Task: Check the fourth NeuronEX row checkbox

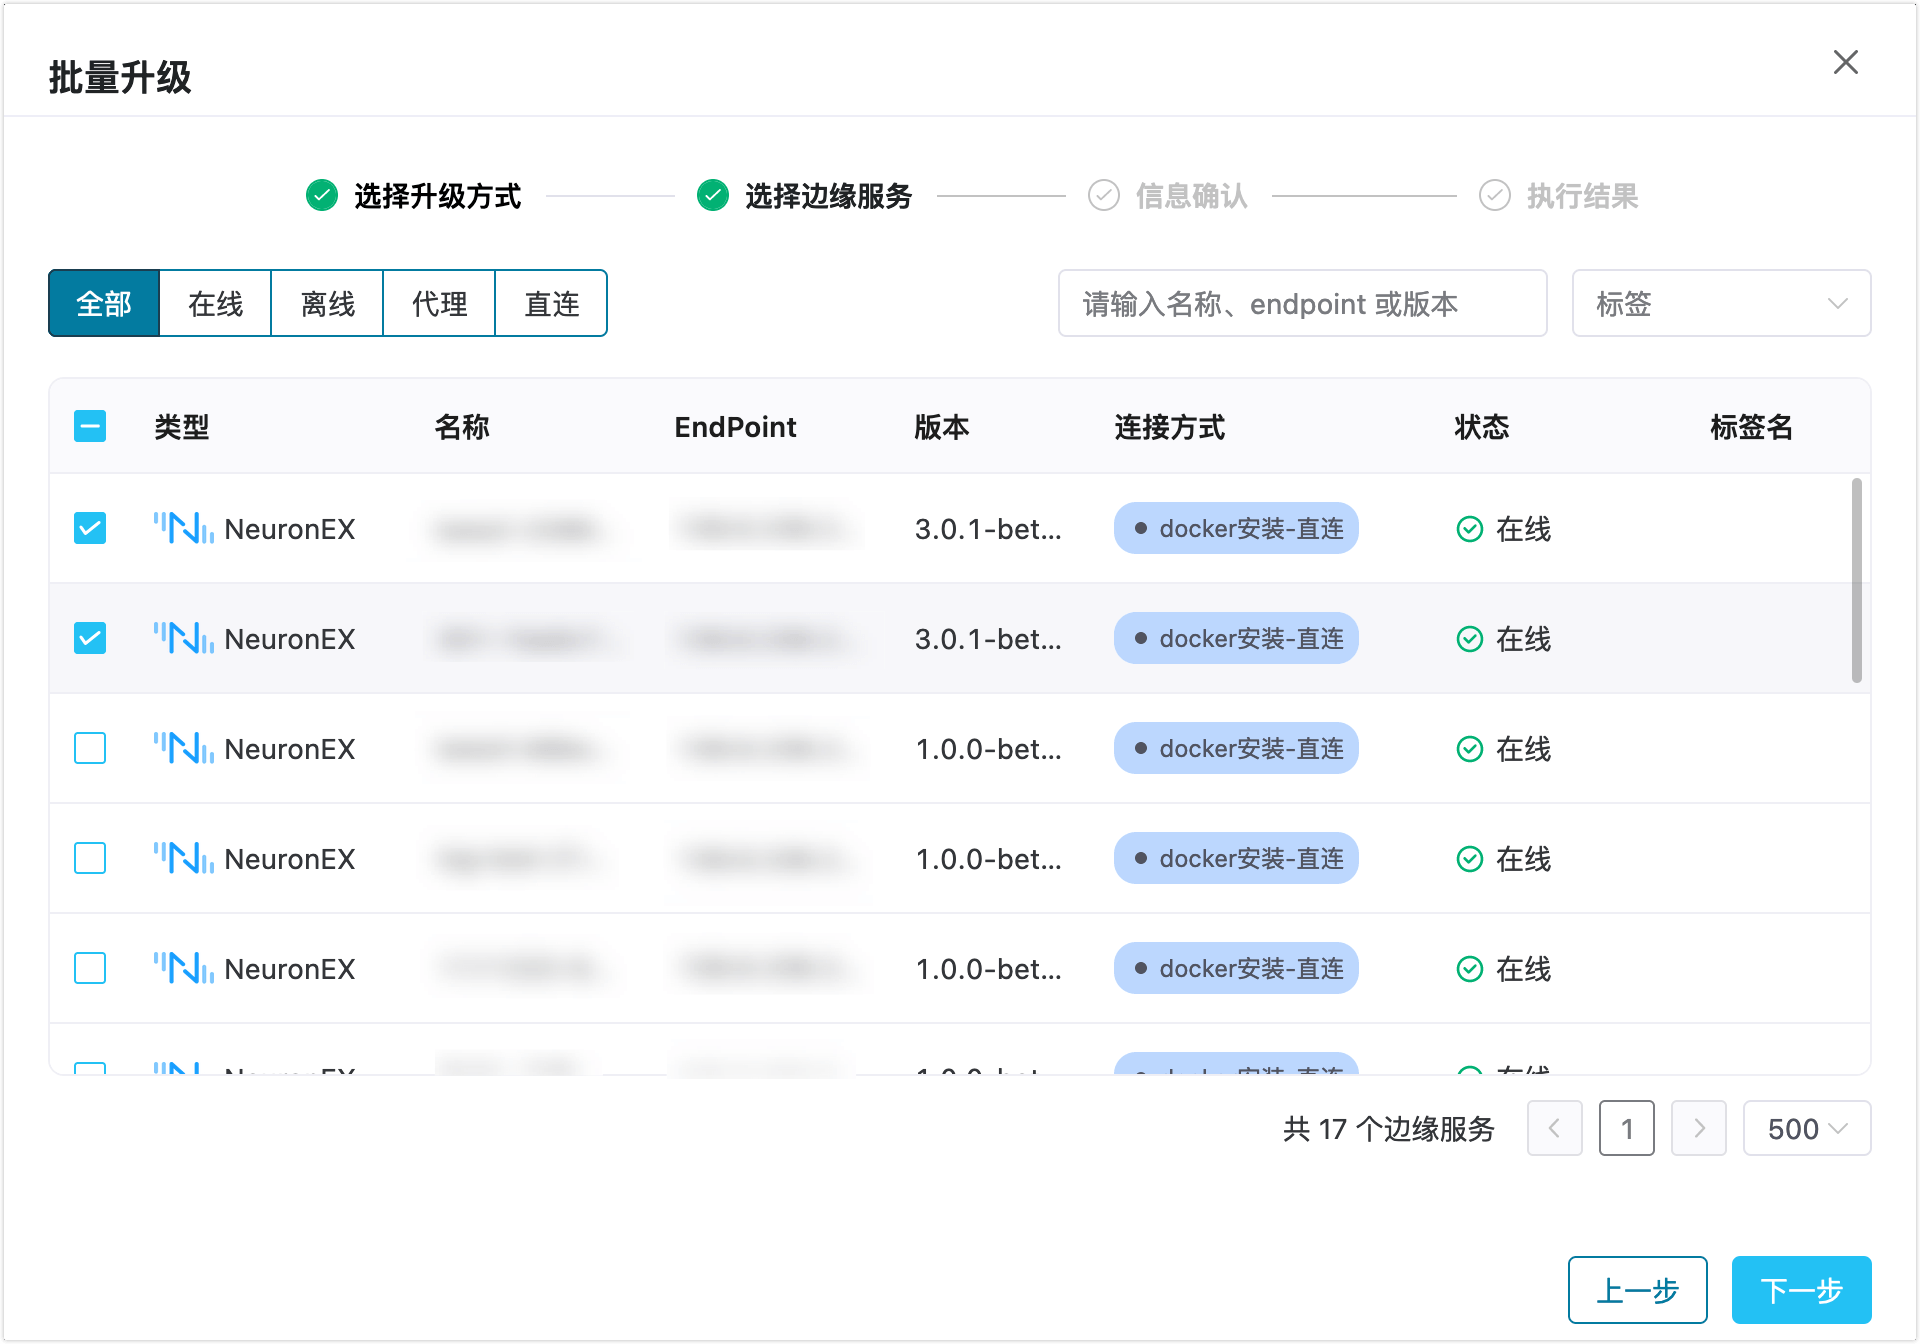Action: pyautogui.click(x=90, y=858)
